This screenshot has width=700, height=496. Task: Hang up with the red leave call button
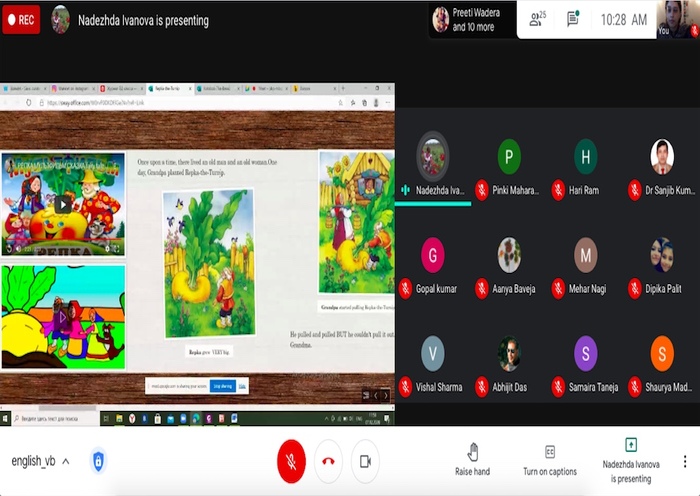329,462
